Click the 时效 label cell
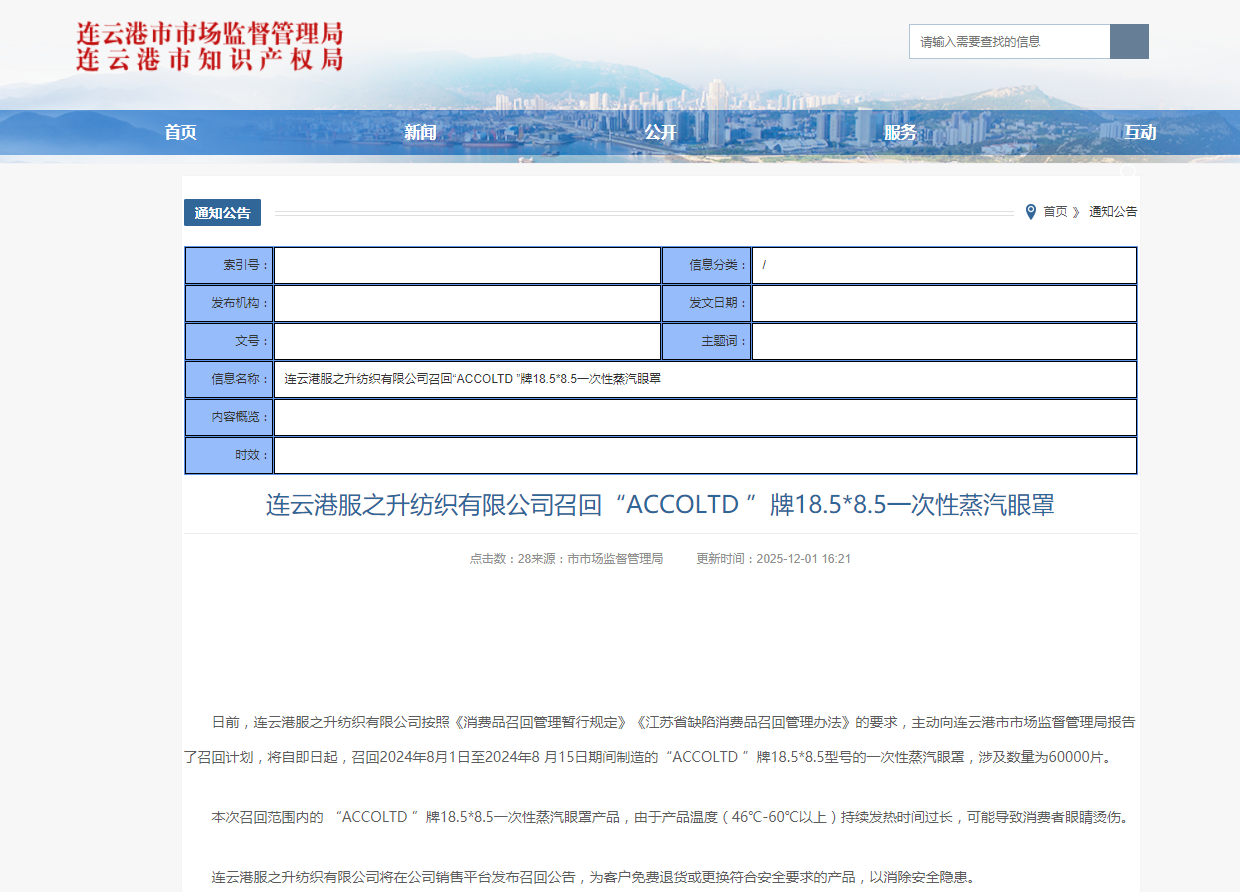Image resolution: width=1240 pixels, height=892 pixels. point(229,455)
